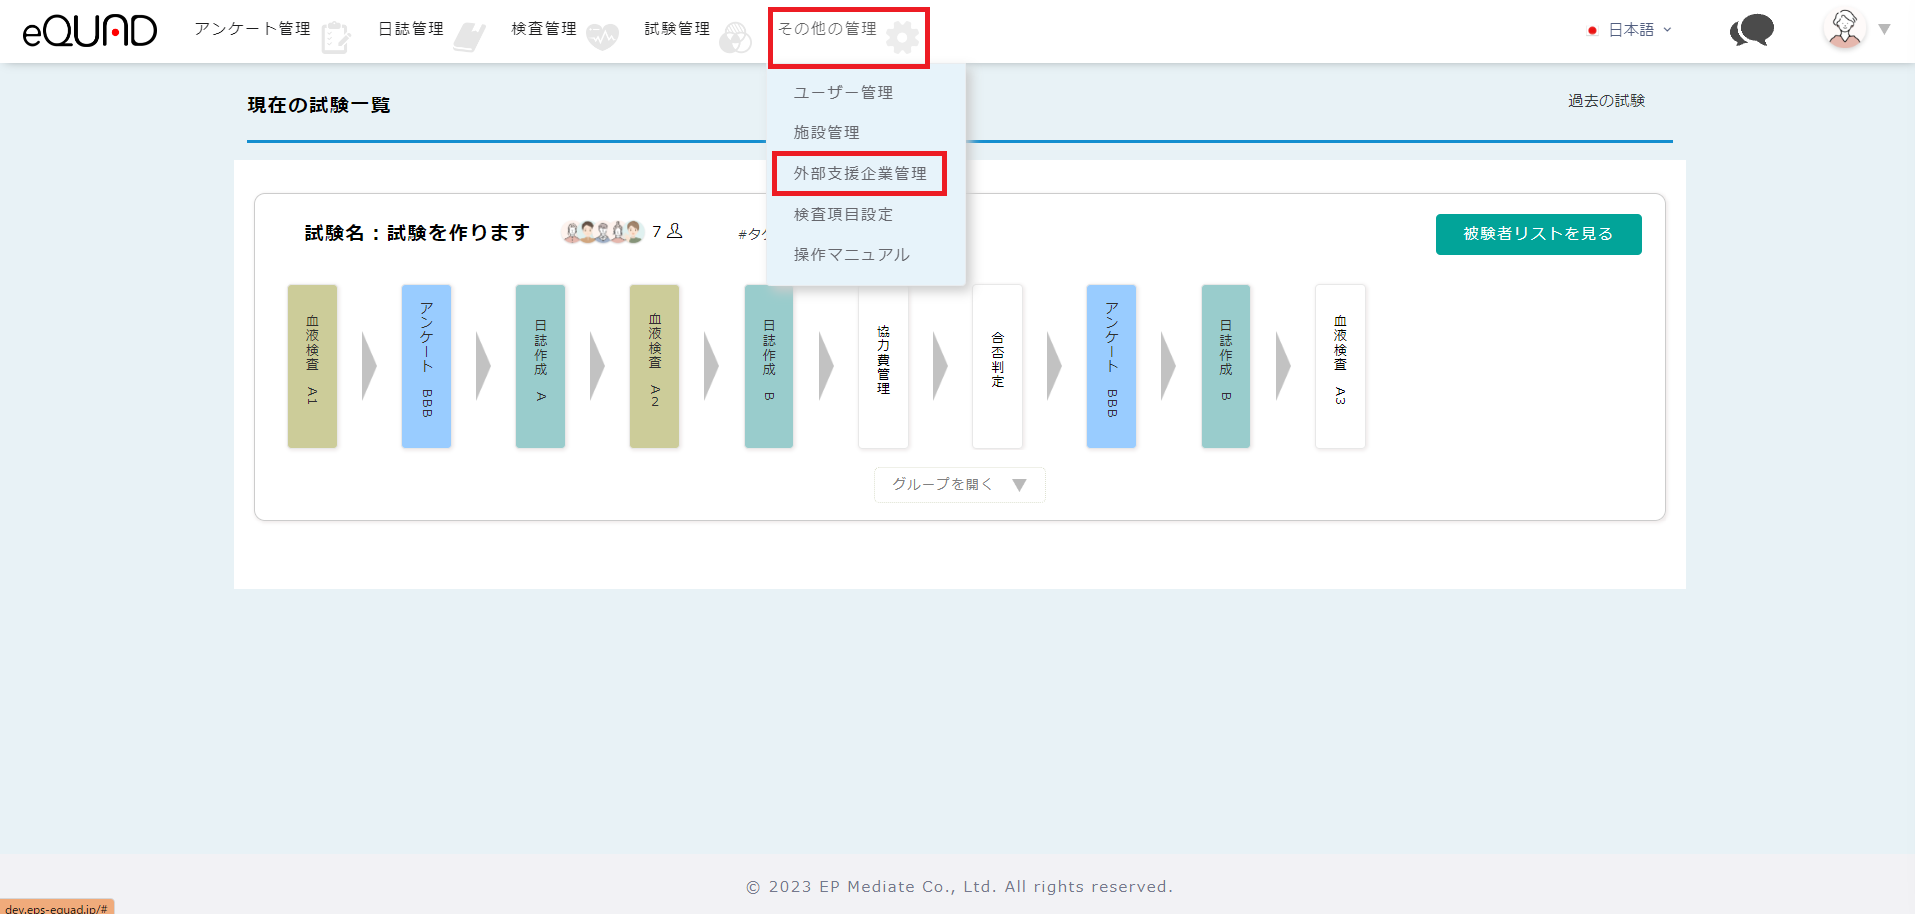Viewport: 1915px width, 914px height.
Task: Click the 被験者リストを見る button
Action: pyautogui.click(x=1538, y=234)
